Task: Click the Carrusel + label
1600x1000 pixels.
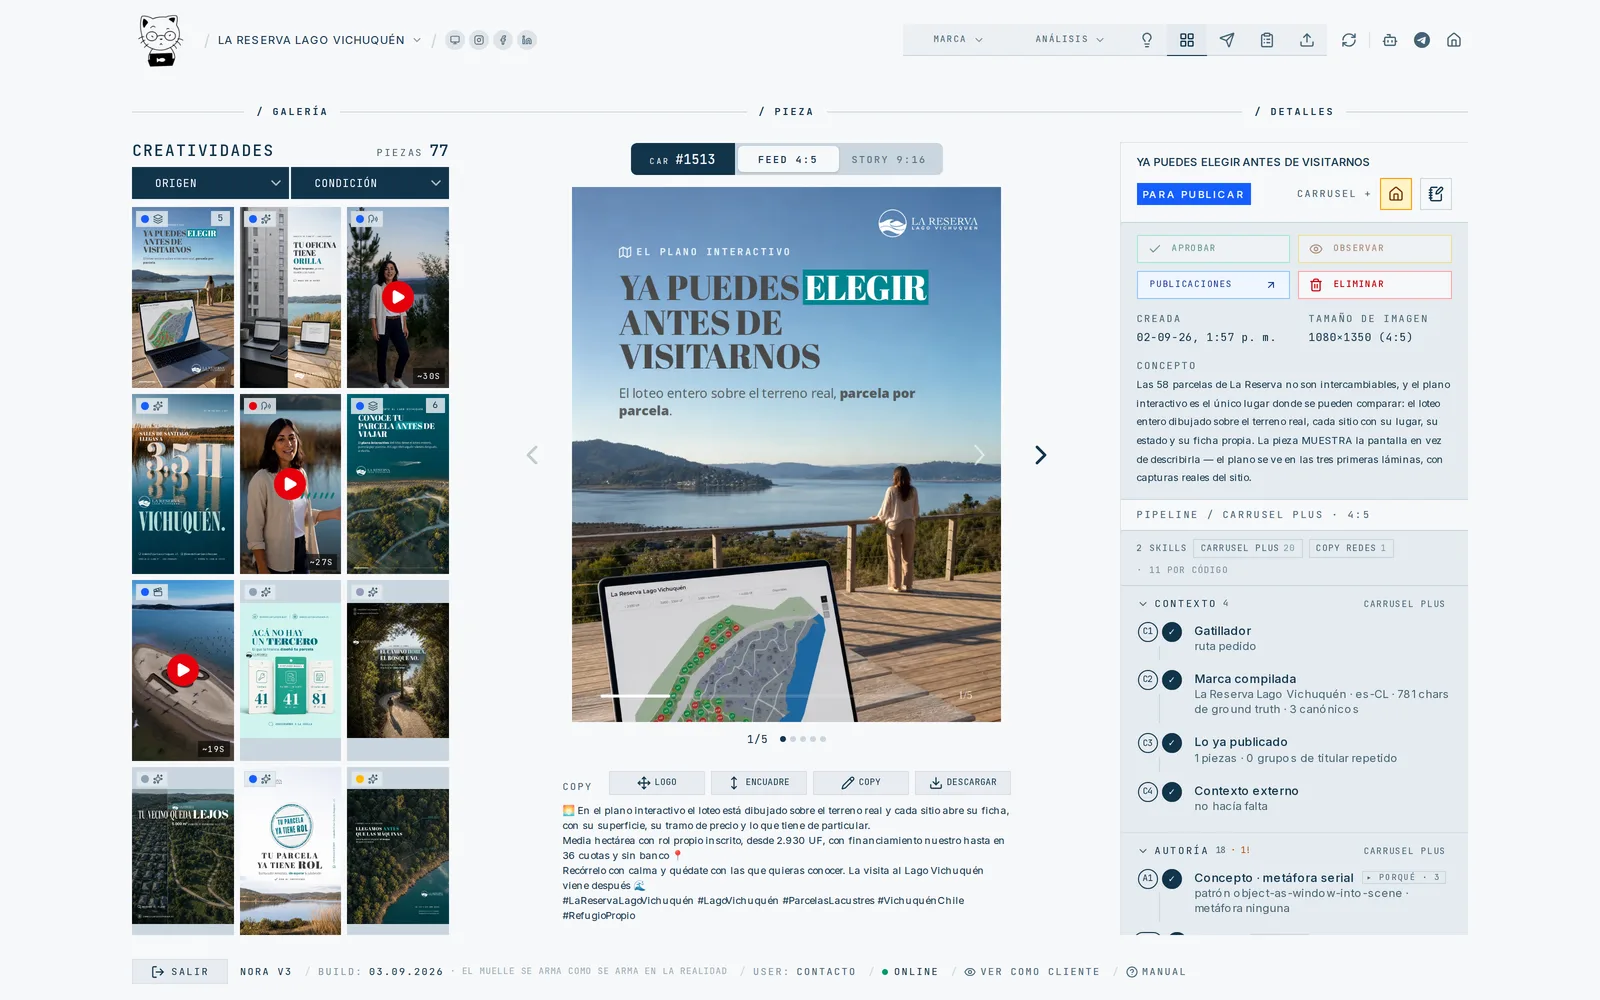Action: click(1334, 194)
